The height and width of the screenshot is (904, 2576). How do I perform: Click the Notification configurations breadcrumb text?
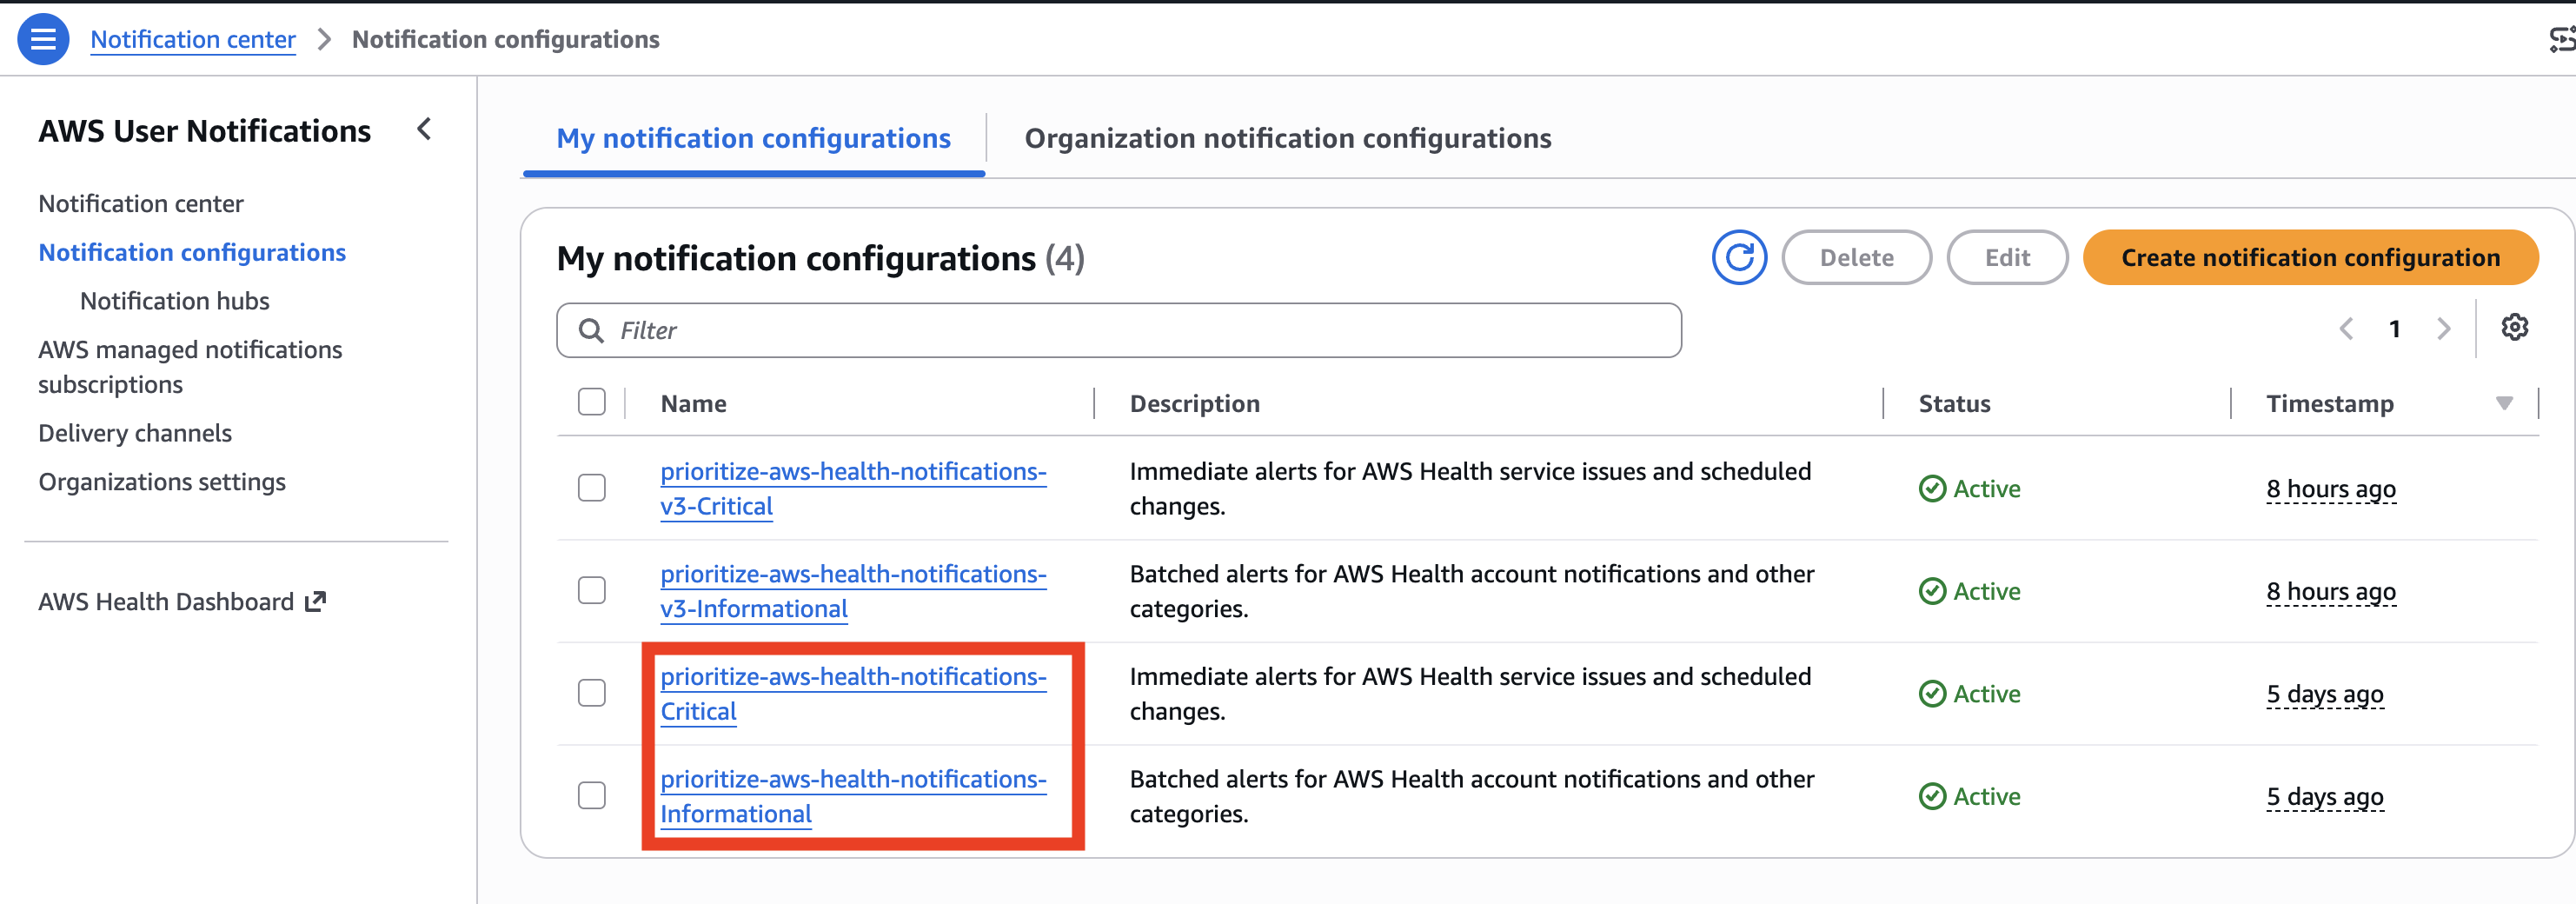point(505,40)
